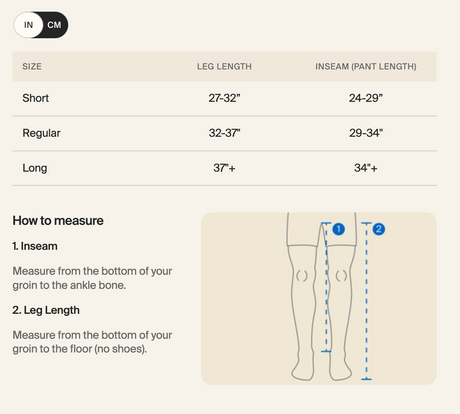Click the leg length dashed line

click(366, 301)
